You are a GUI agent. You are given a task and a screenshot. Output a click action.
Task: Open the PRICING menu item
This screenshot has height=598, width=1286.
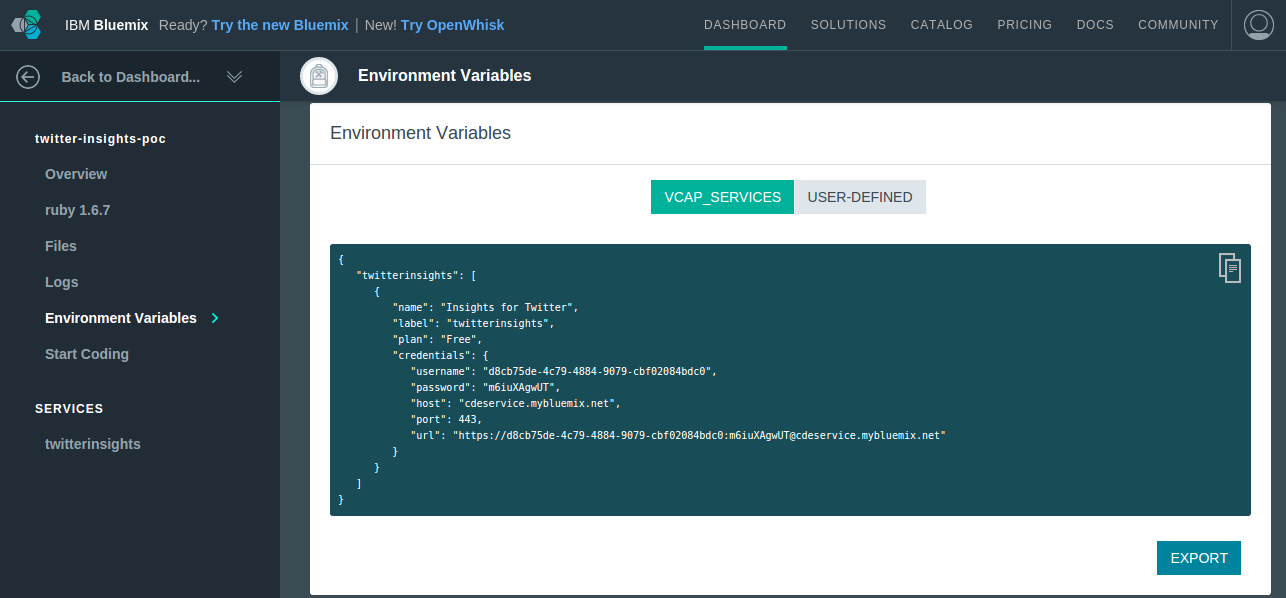[x=1024, y=25]
